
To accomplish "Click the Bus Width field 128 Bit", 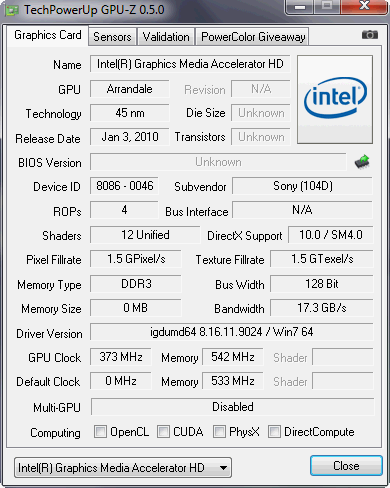I will tap(322, 284).
